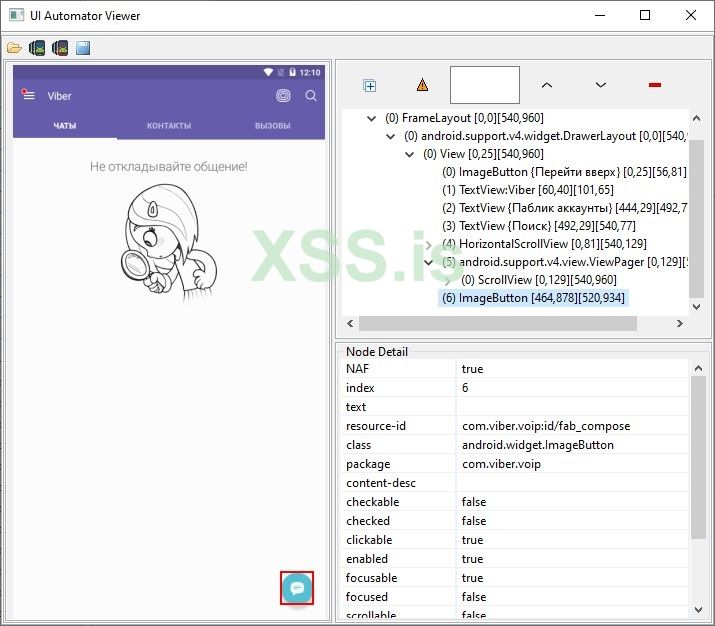Click the tree's horizontal scrollbar thumb

click(x=497, y=323)
